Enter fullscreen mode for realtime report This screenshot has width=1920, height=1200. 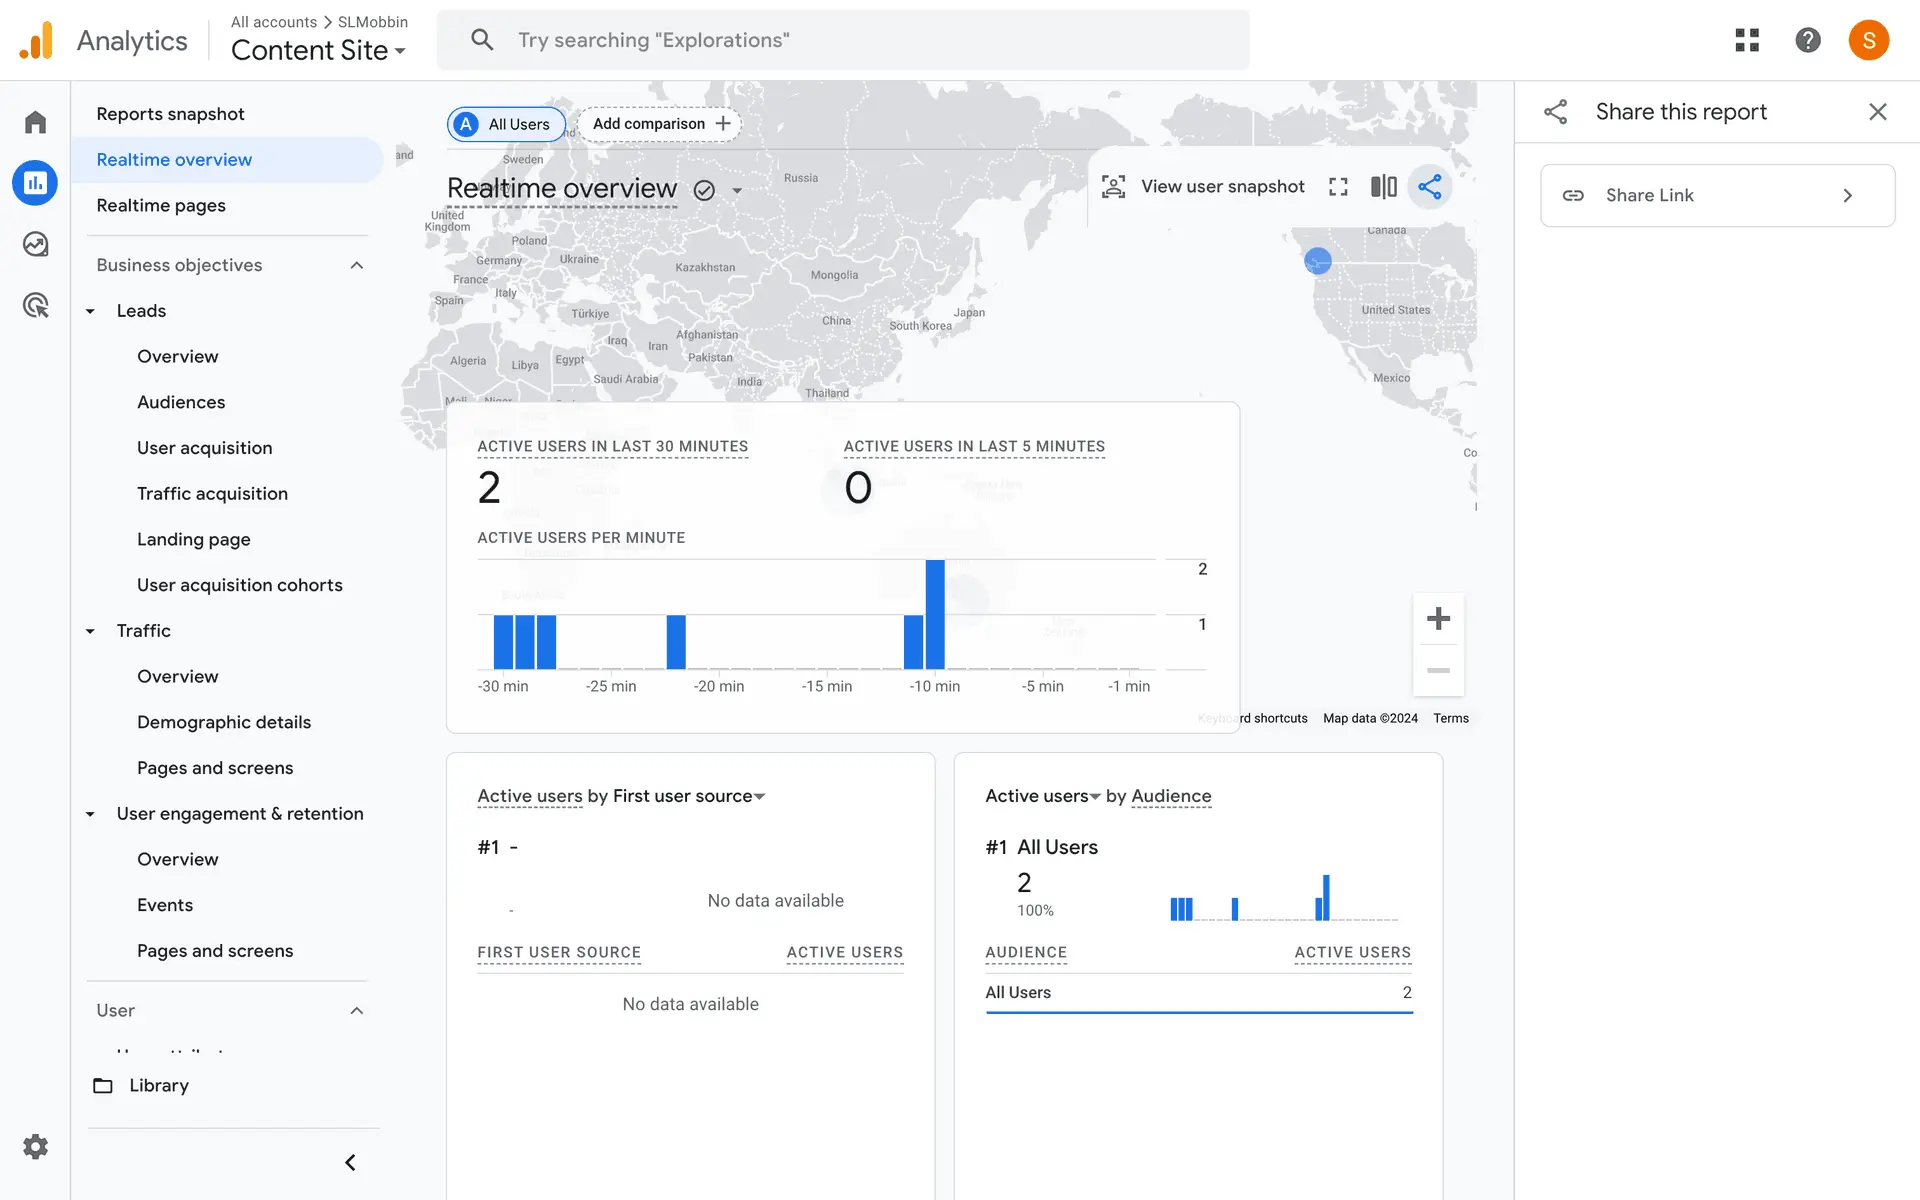coord(1338,187)
